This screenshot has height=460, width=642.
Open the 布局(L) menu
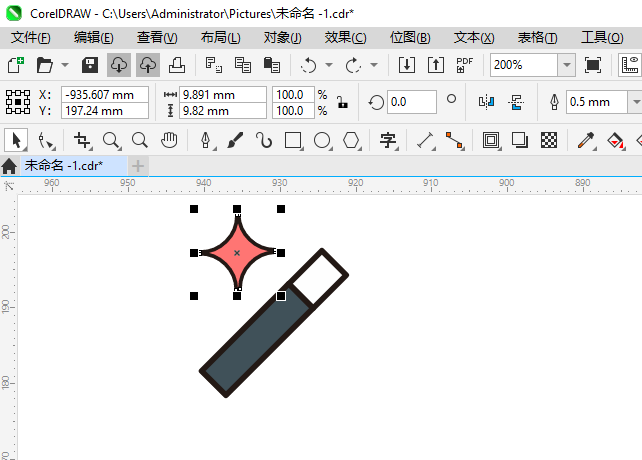pos(221,38)
